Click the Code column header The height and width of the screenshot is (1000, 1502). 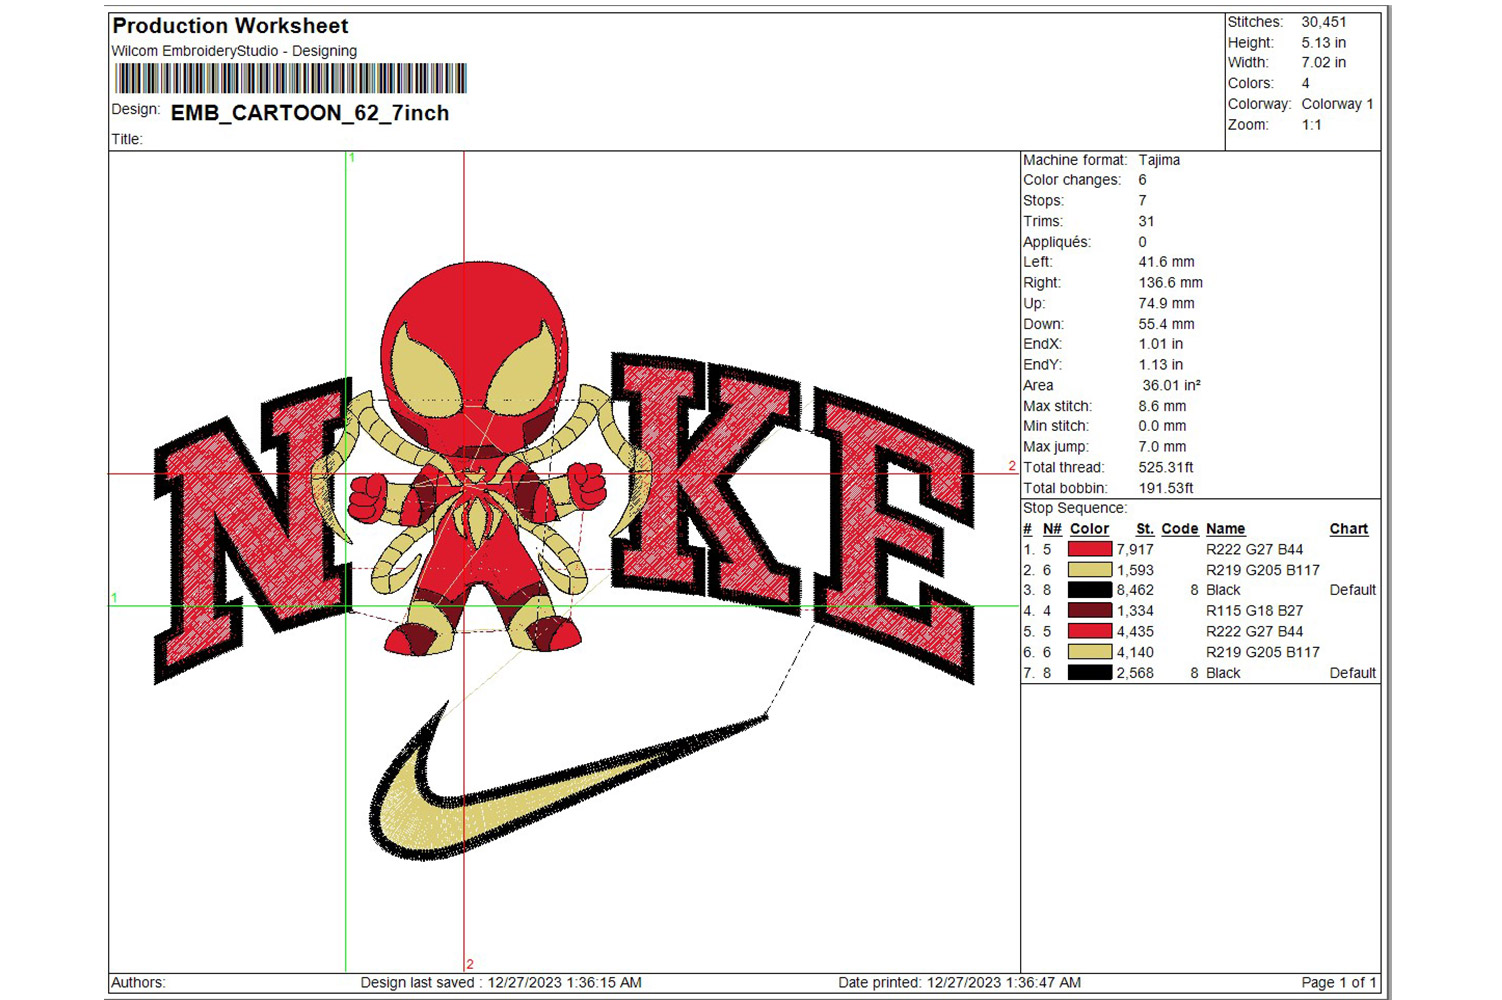1179,529
